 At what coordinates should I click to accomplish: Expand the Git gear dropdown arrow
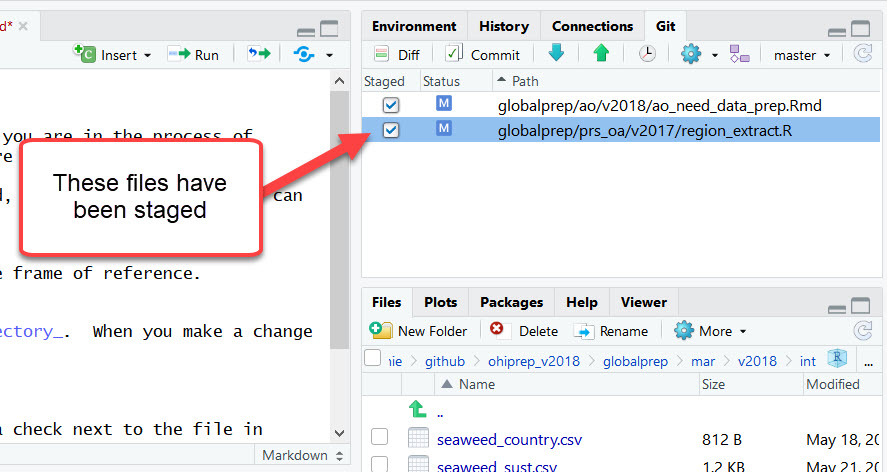714,55
